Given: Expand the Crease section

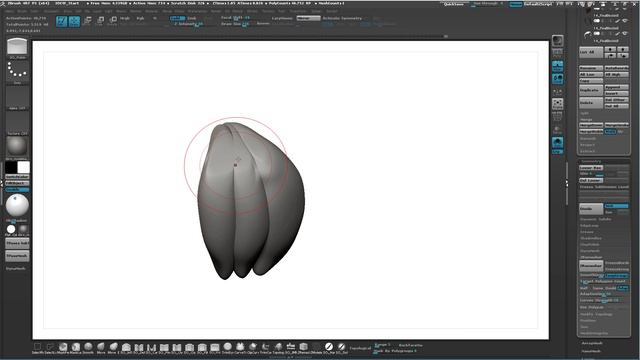Looking at the screenshot, I should click(587, 232).
